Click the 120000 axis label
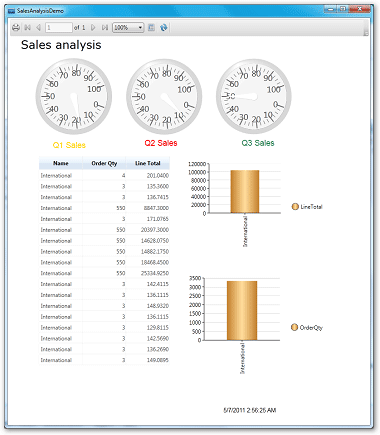Image resolution: width=380 pixels, height=435 pixels. click(x=197, y=164)
